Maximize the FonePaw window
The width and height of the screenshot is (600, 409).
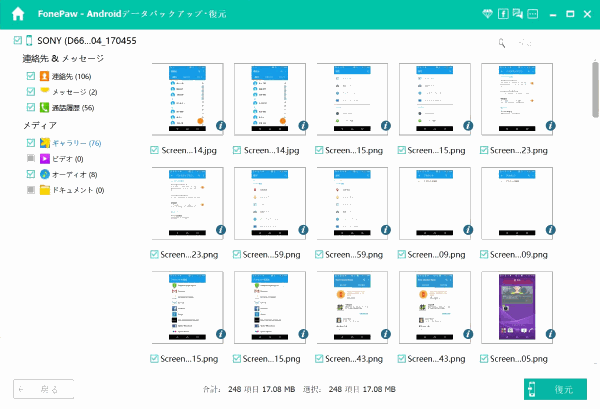pyautogui.click(x=570, y=14)
